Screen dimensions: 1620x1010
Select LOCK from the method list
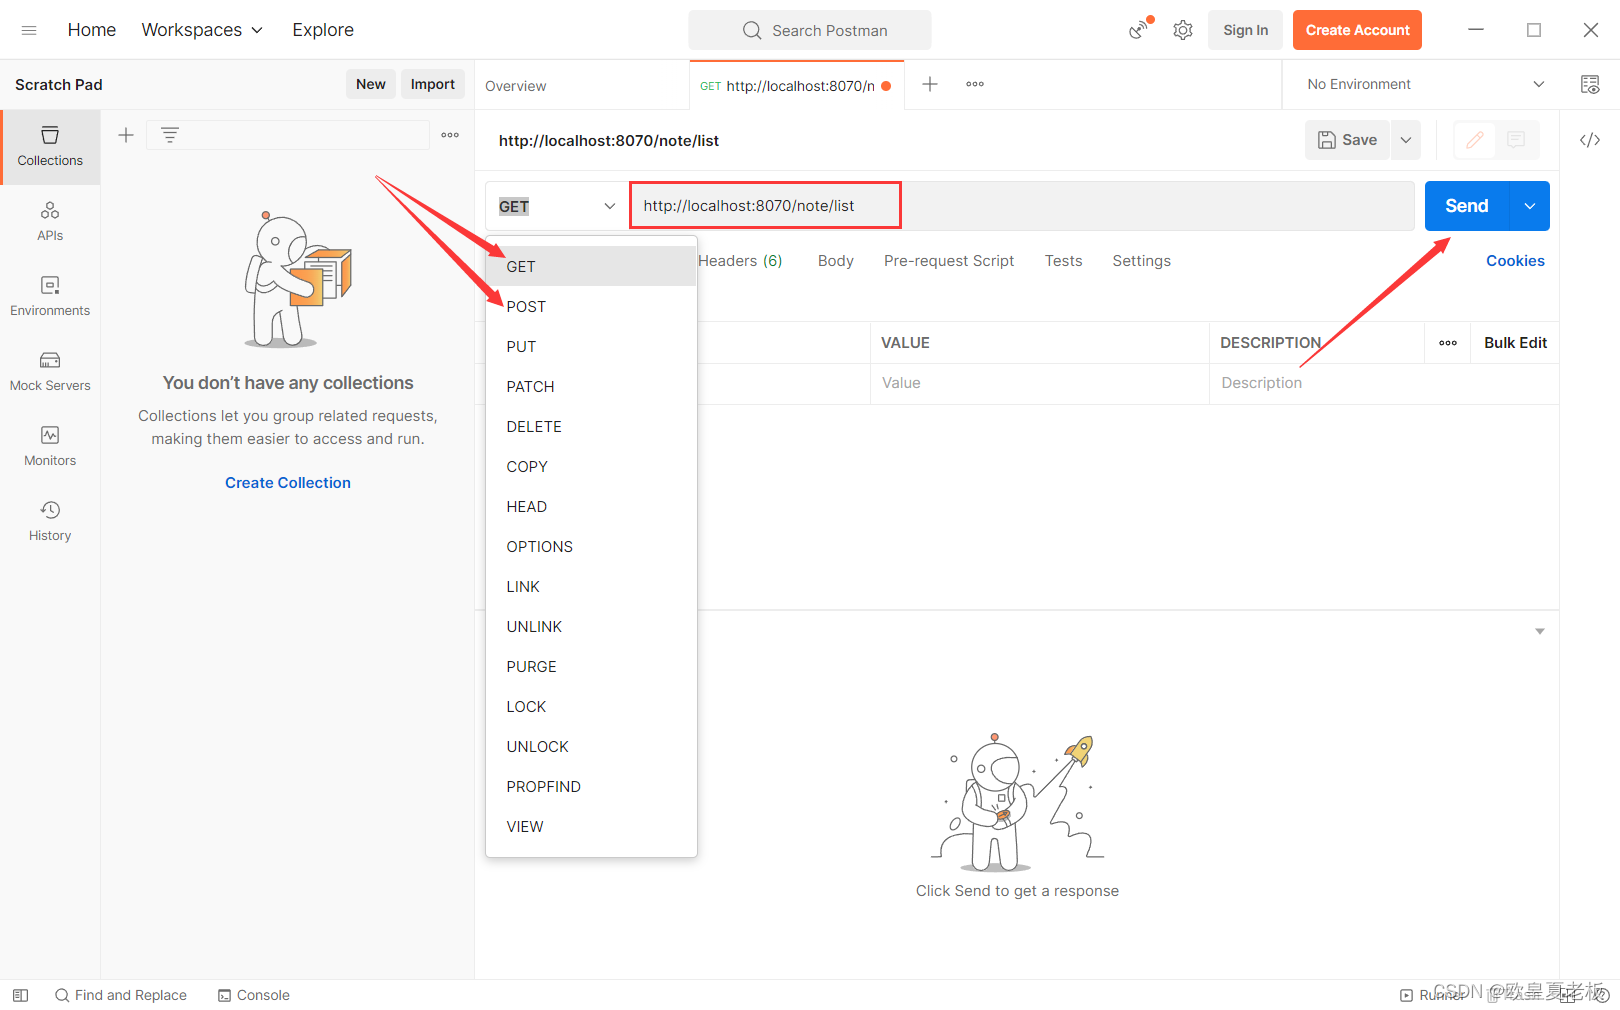[x=591, y=706]
